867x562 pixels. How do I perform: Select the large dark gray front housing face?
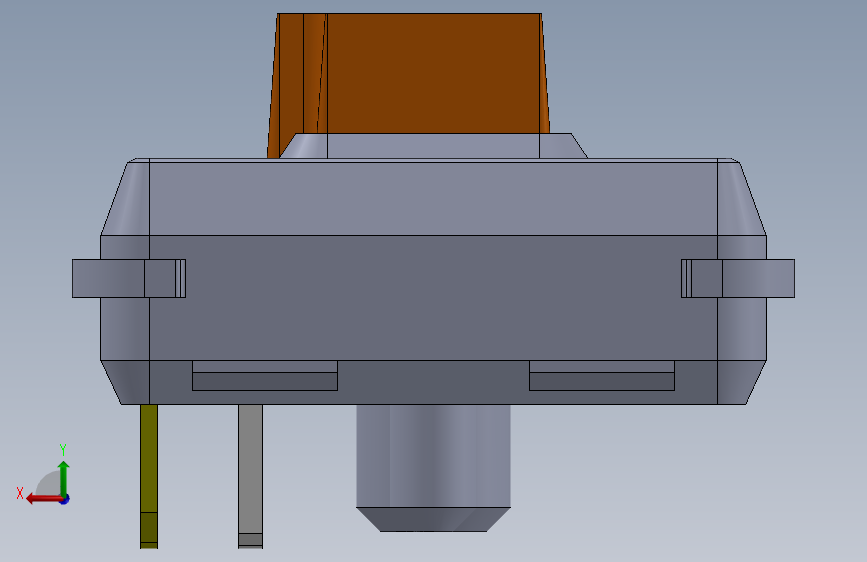433,299
